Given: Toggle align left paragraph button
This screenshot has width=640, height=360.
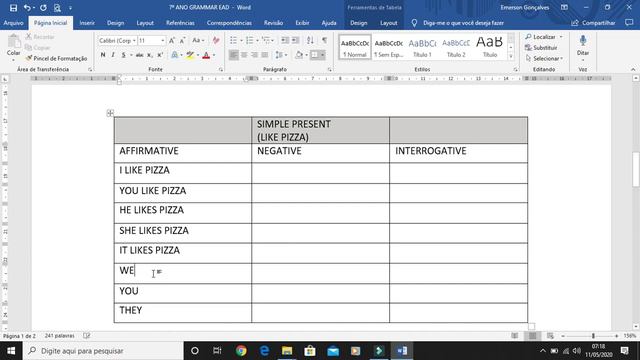Looking at the screenshot, I should pos(233,55).
